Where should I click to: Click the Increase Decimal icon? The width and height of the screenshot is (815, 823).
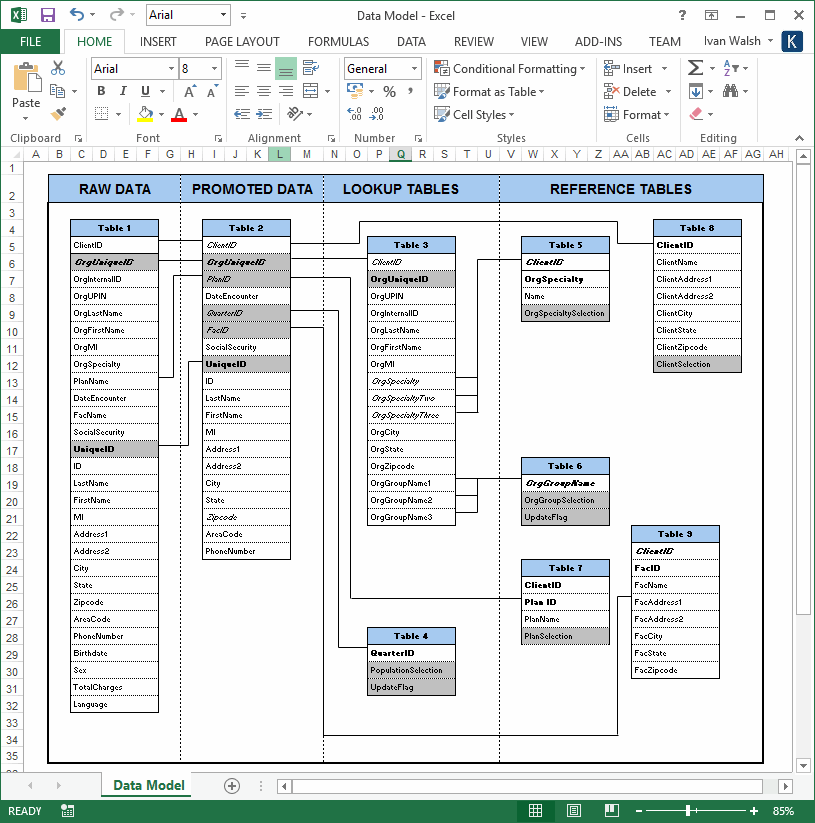pyautogui.click(x=352, y=113)
